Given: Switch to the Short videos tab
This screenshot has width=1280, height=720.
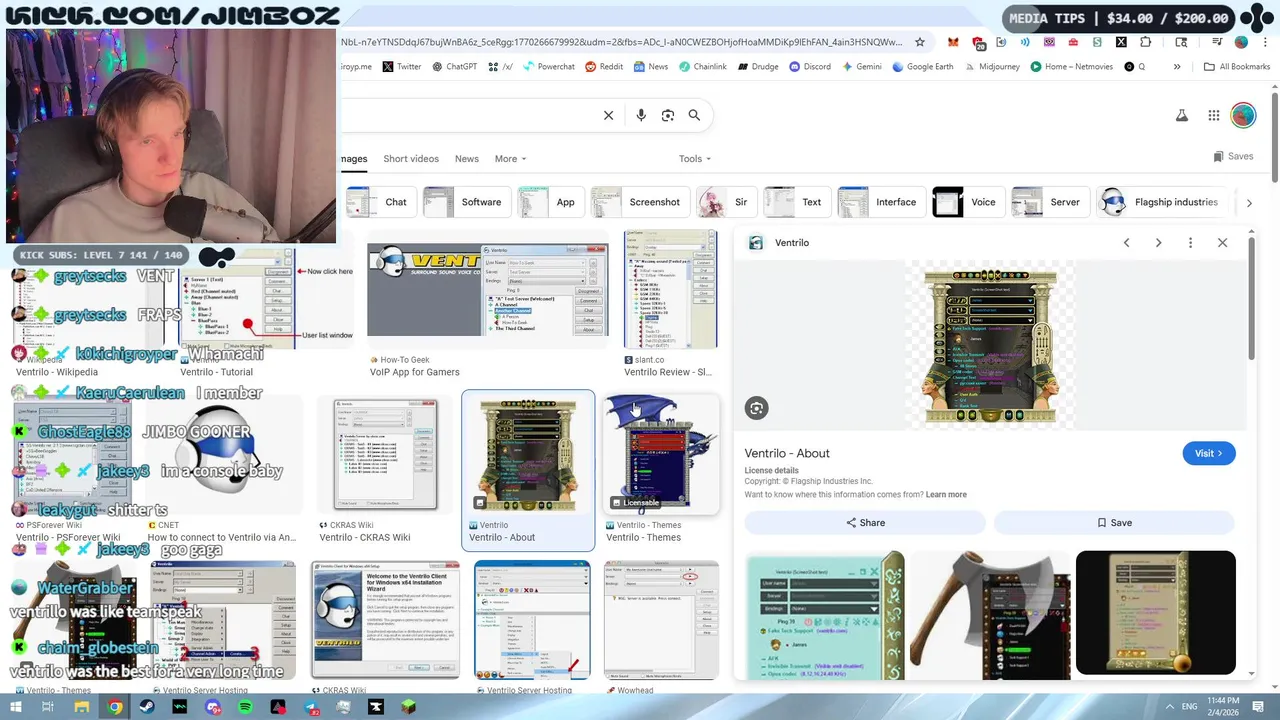Looking at the screenshot, I should (411, 158).
